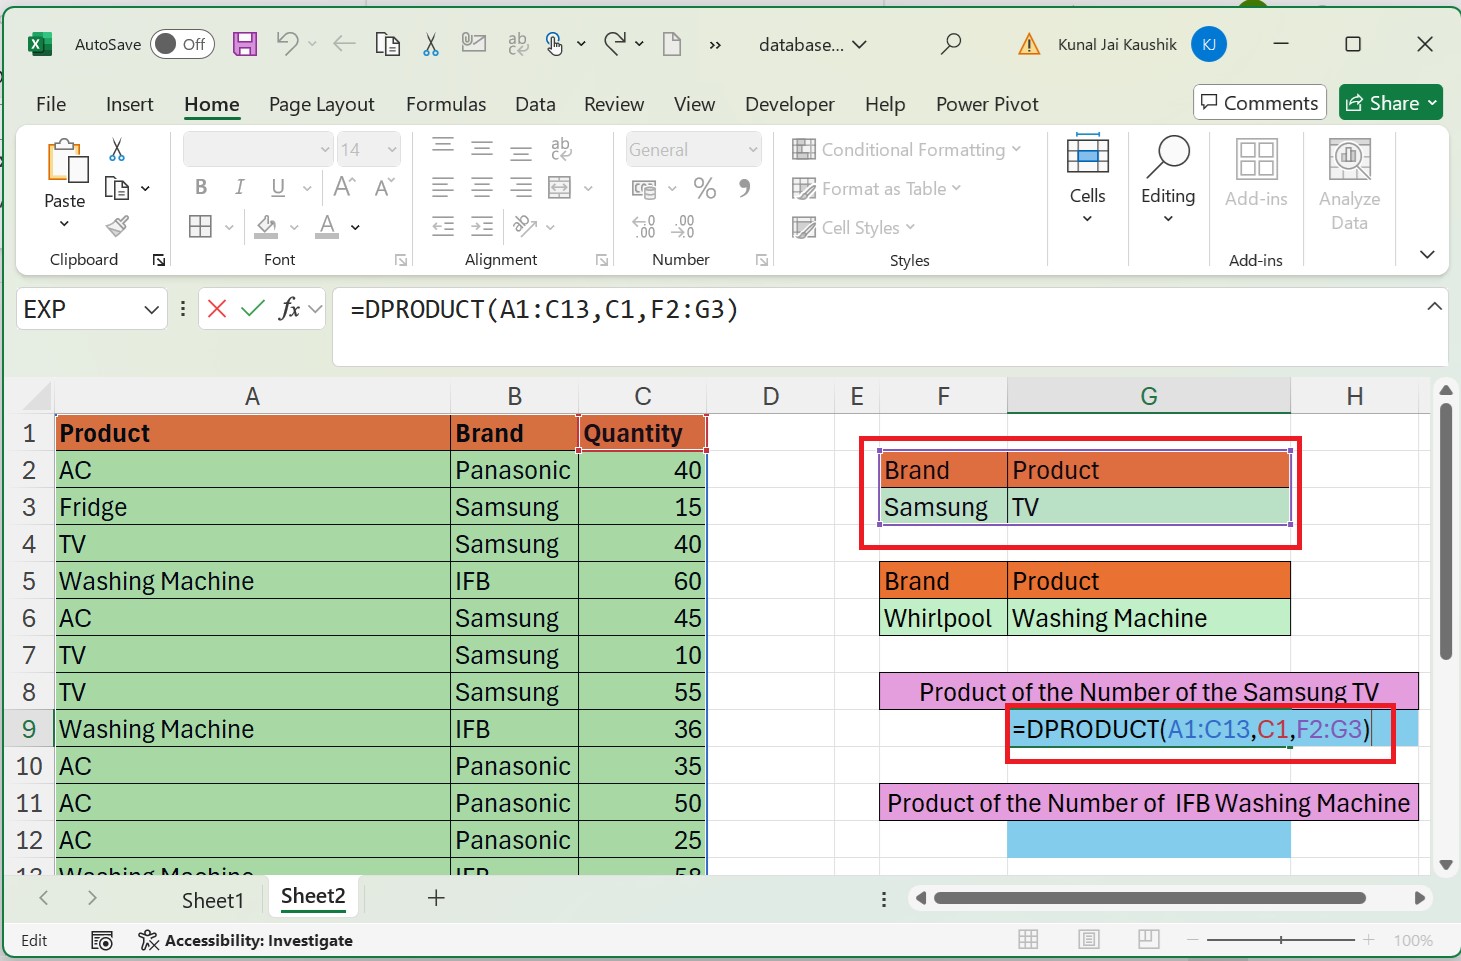Image resolution: width=1461 pixels, height=961 pixels.
Task: Select the Cut (scissors) icon
Action: (x=430, y=44)
